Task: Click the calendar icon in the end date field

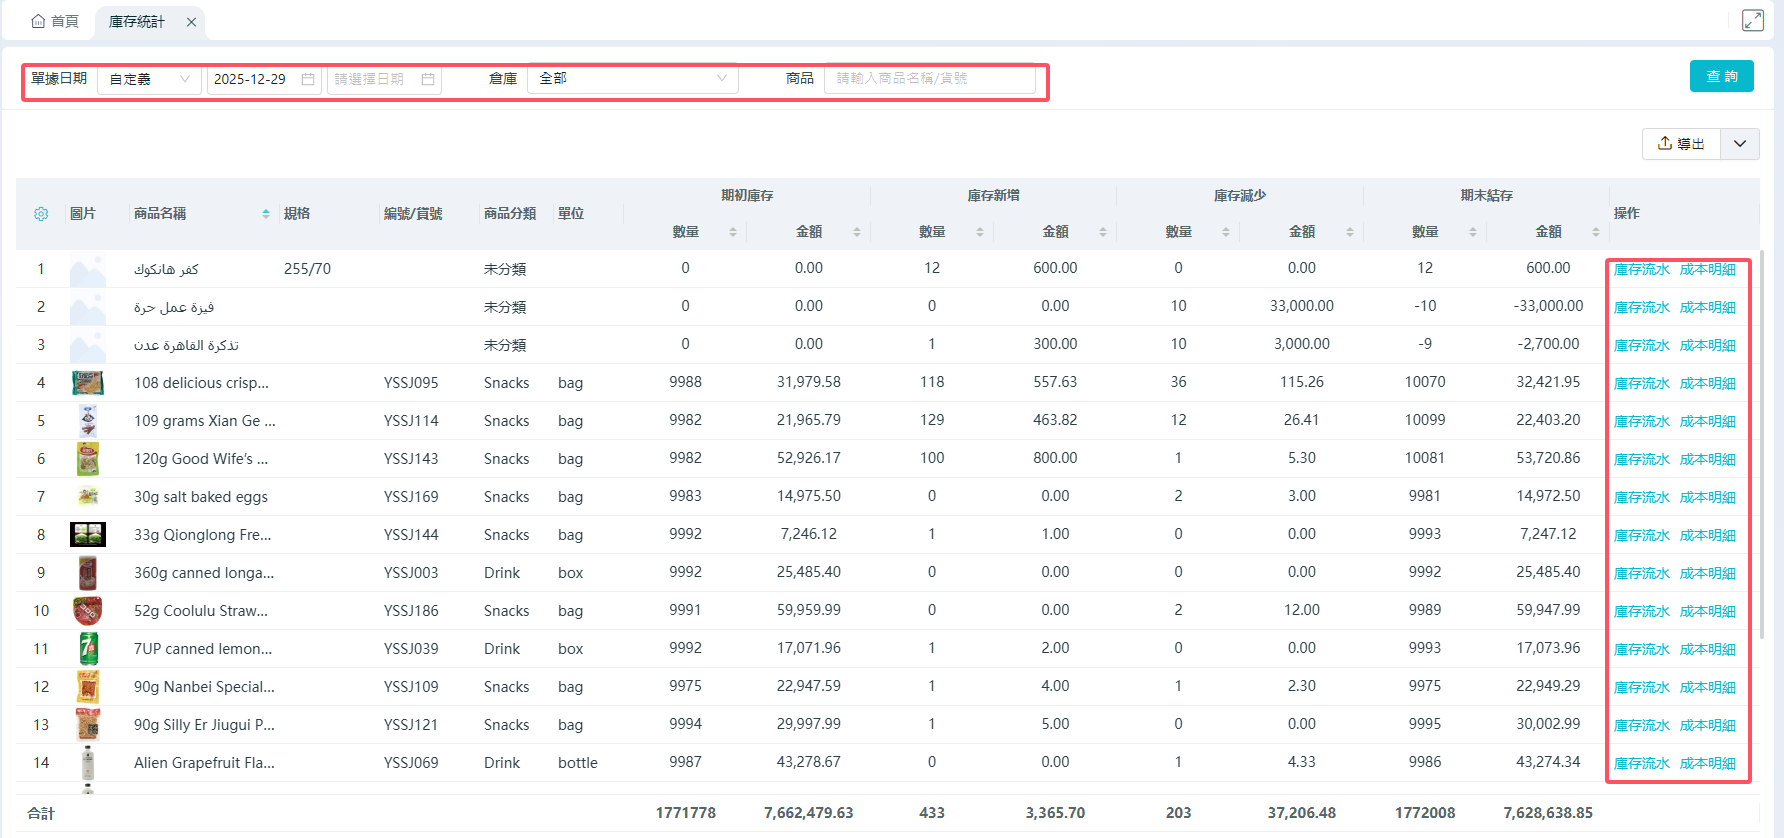Action: point(428,79)
